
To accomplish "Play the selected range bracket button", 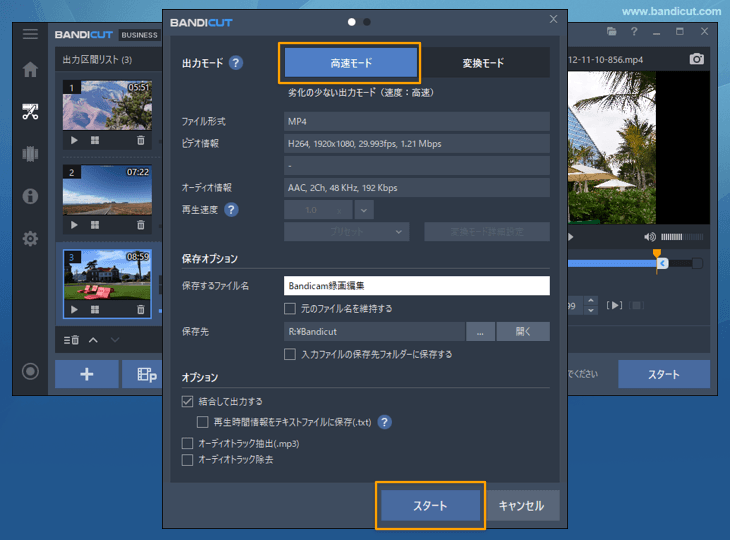I will point(615,305).
